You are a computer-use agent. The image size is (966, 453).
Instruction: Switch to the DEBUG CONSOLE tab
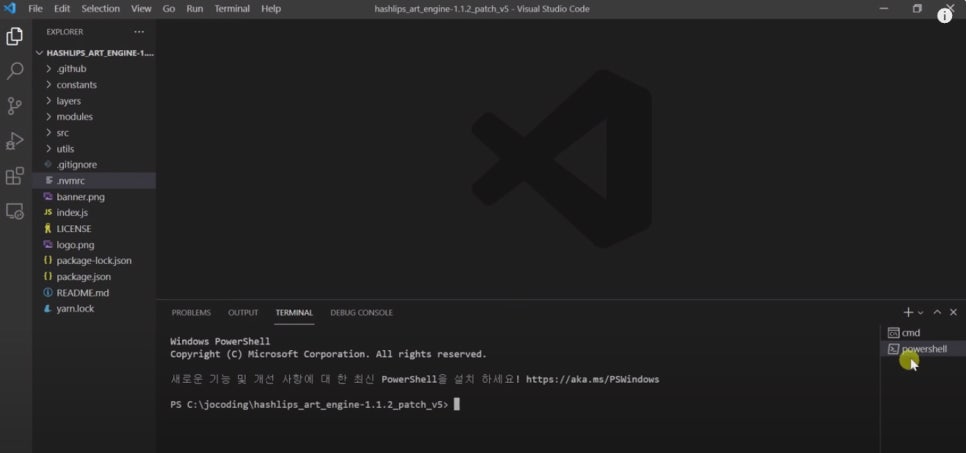(362, 313)
